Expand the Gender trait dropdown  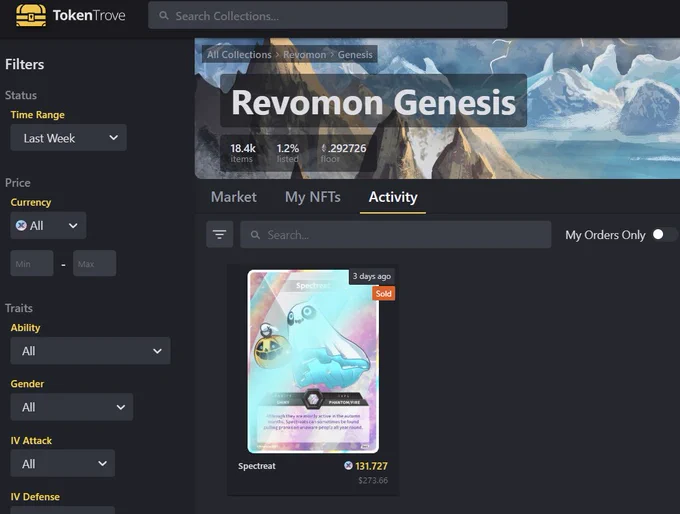[72, 407]
